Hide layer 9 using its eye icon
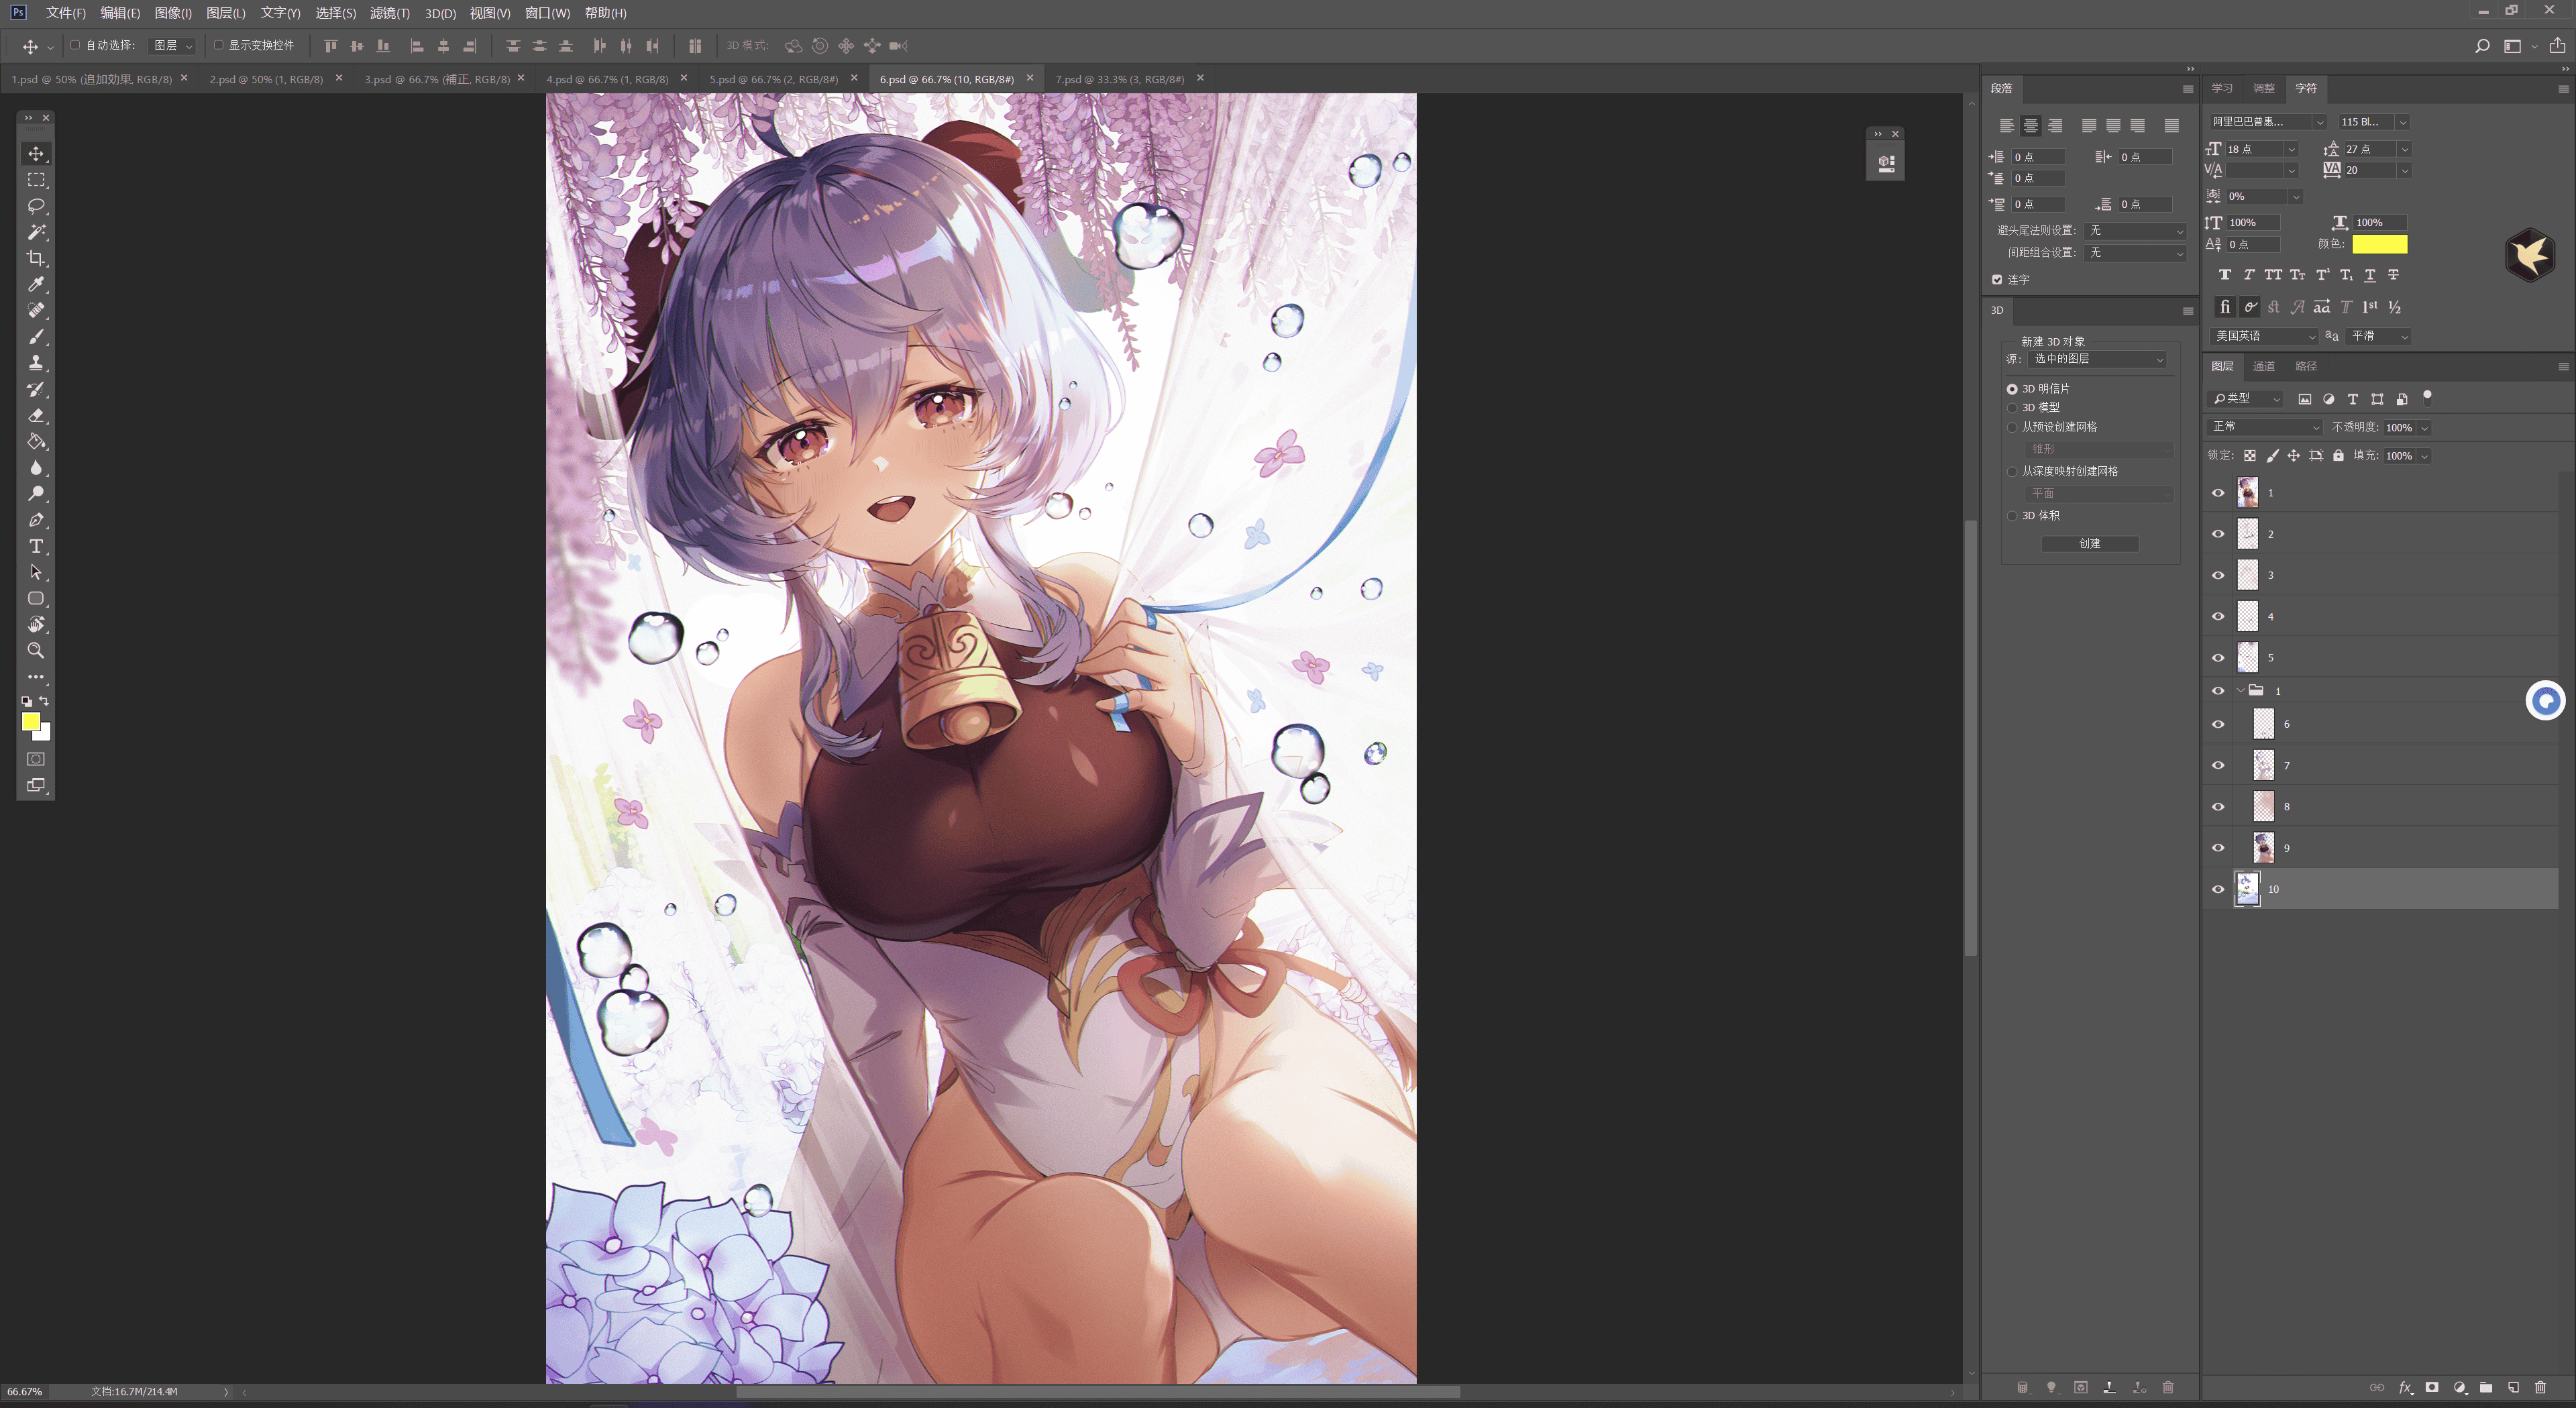The width and height of the screenshot is (2576, 1408). [x=2218, y=848]
